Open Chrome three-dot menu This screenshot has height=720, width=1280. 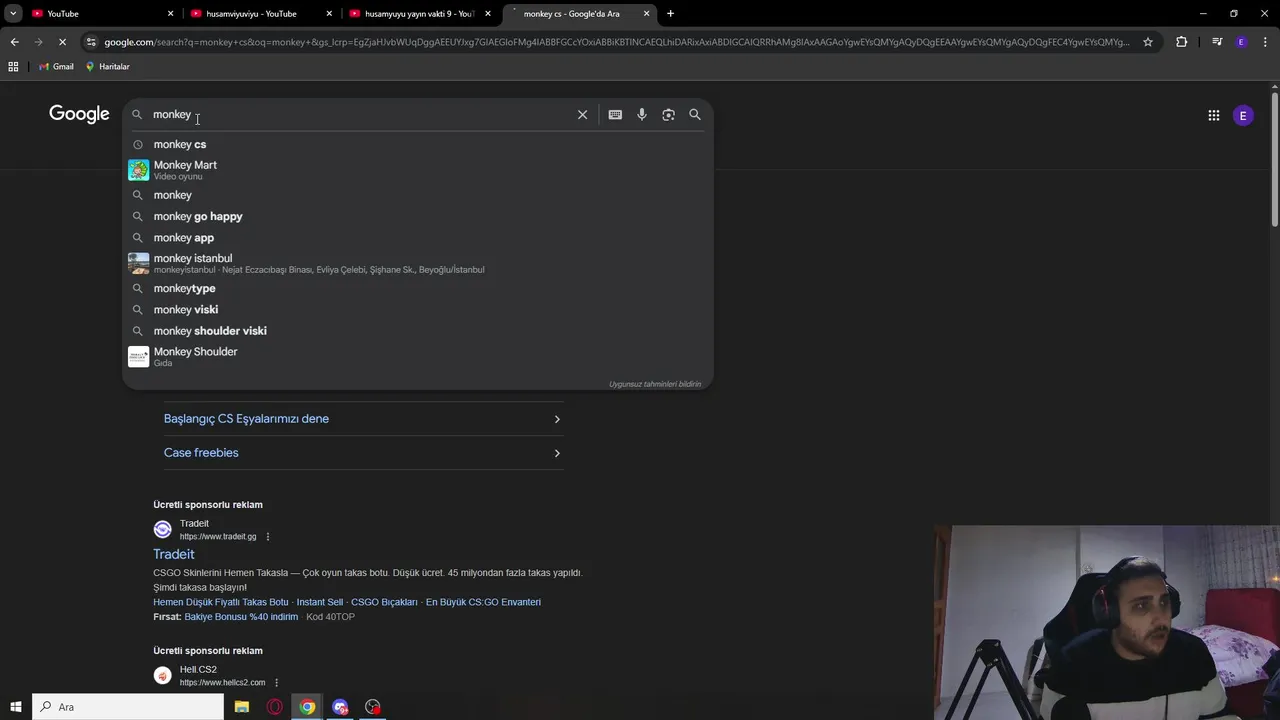click(1265, 42)
